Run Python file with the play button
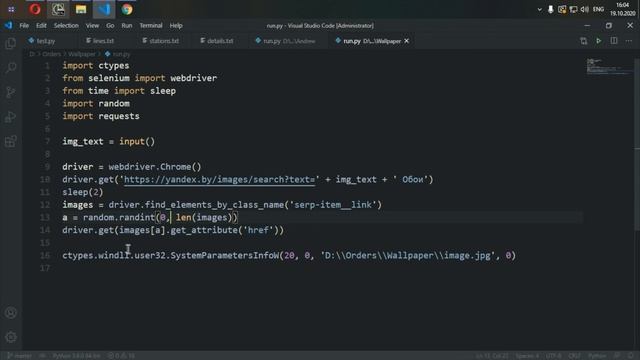The width and height of the screenshot is (640, 360). tap(599, 41)
